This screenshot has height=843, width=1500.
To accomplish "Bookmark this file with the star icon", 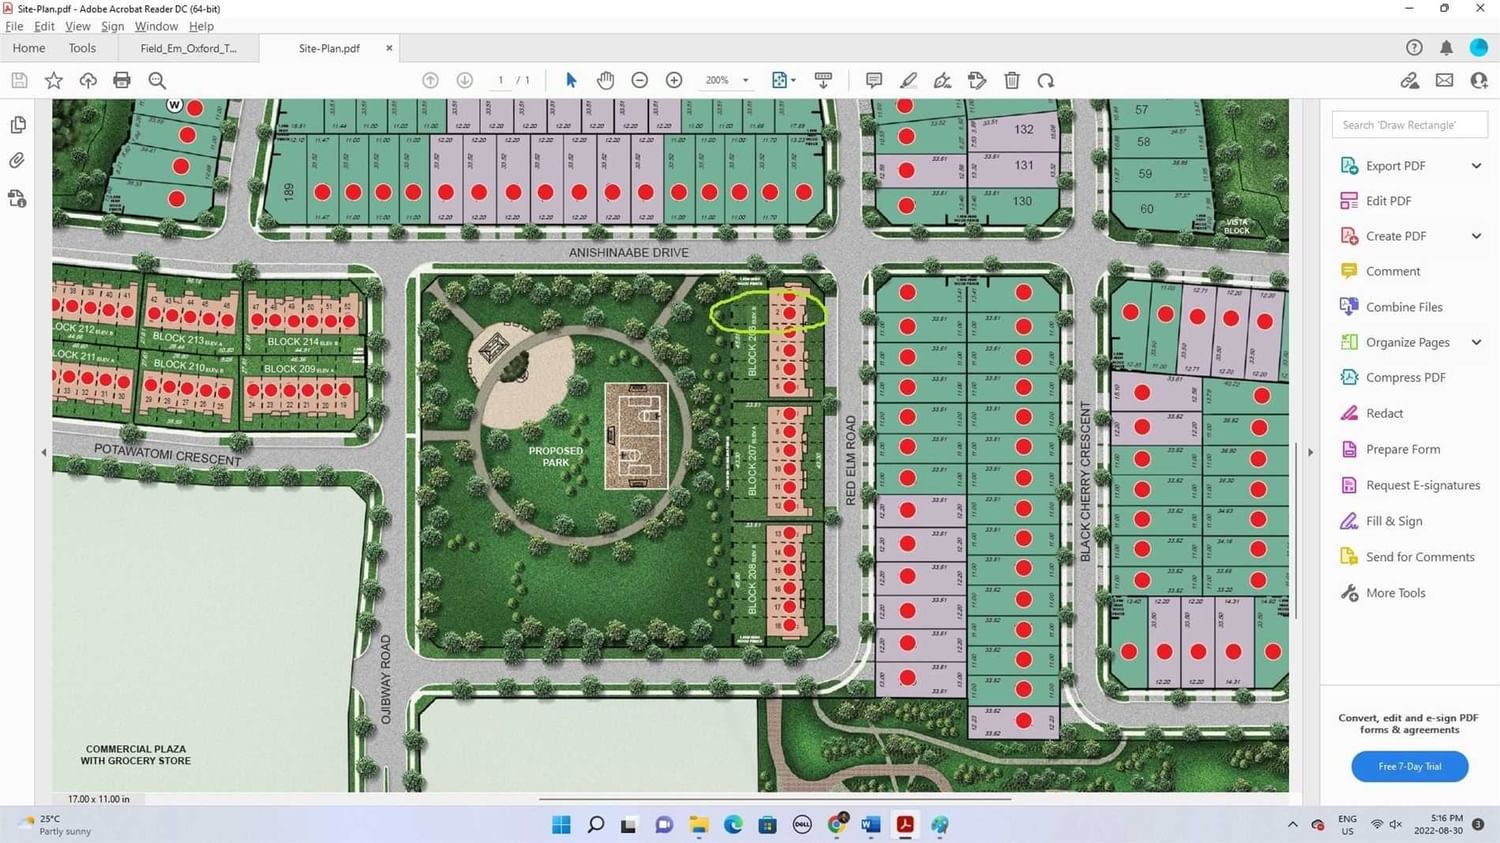I will 54,80.
